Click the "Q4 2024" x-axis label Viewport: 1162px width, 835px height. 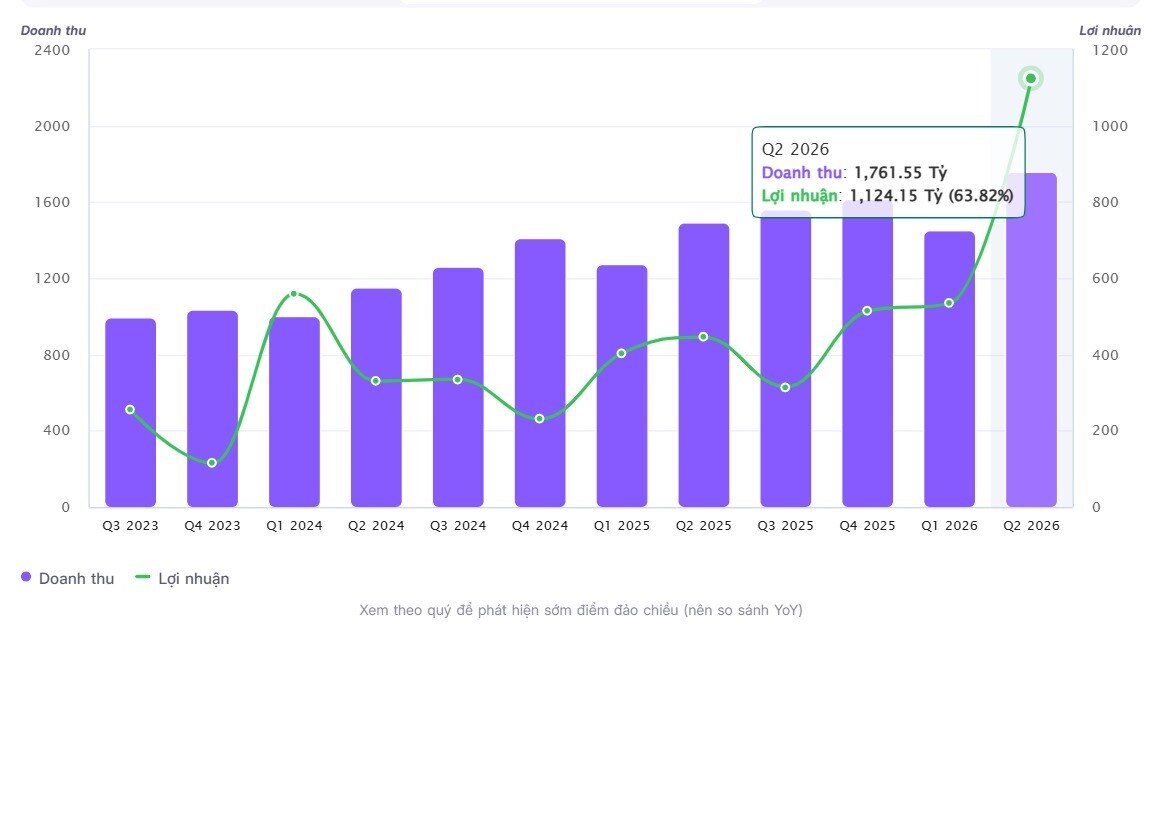point(540,526)
